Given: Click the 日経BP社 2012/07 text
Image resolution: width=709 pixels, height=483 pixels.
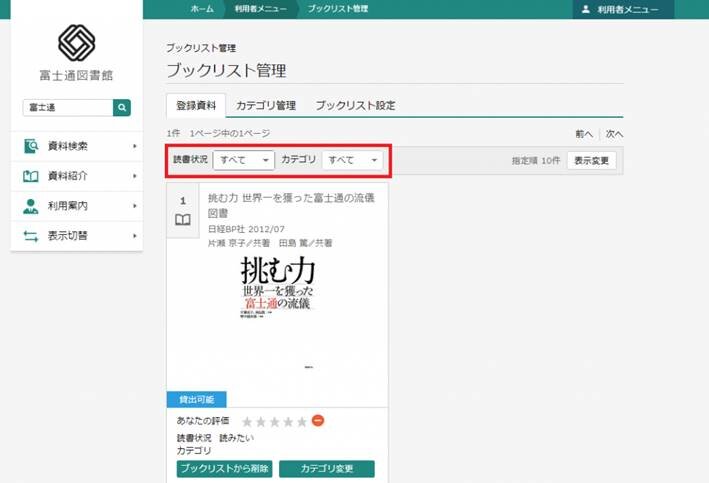Looking at the screenshot, I should coord(246,229).
